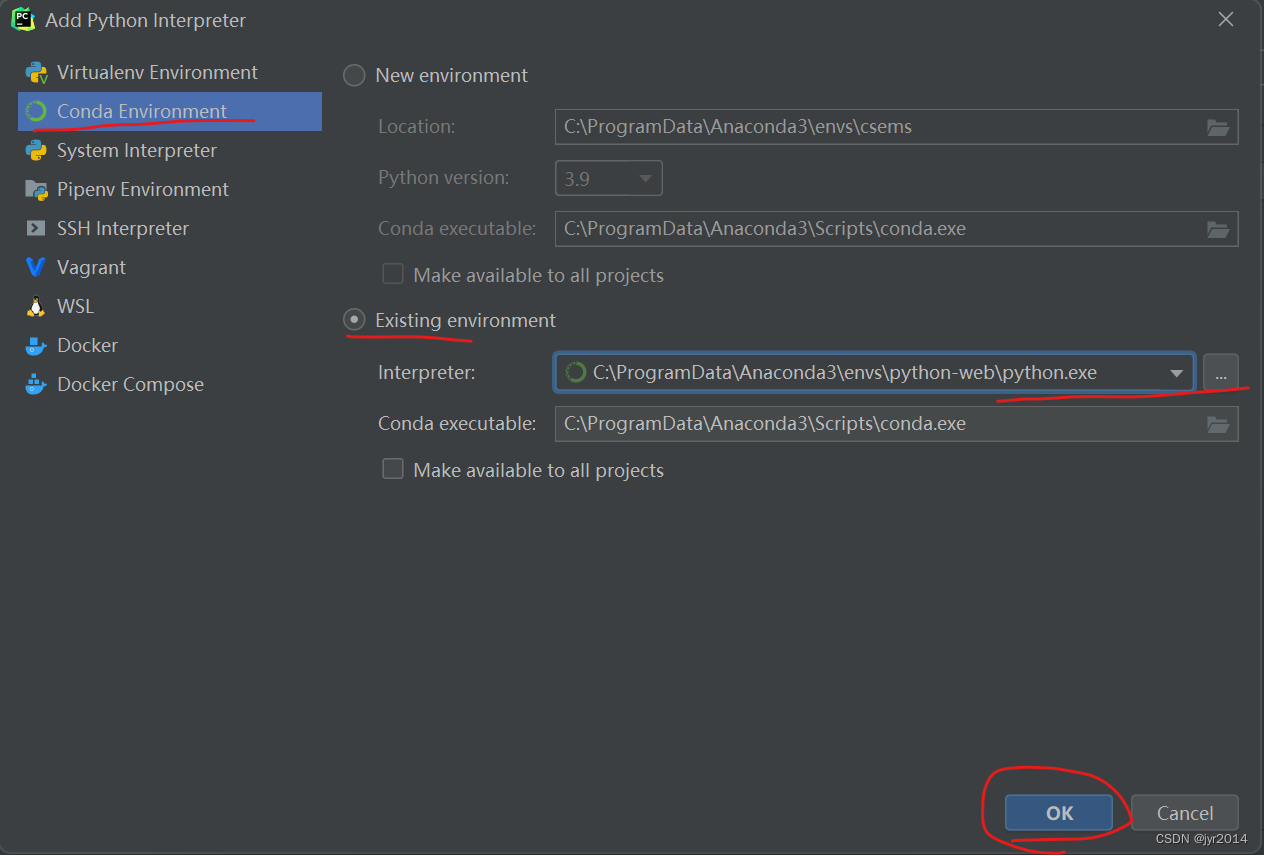Screen dimensions: 1264x856
Task: Click the Location path field with envs\csems
Action: 896,127
